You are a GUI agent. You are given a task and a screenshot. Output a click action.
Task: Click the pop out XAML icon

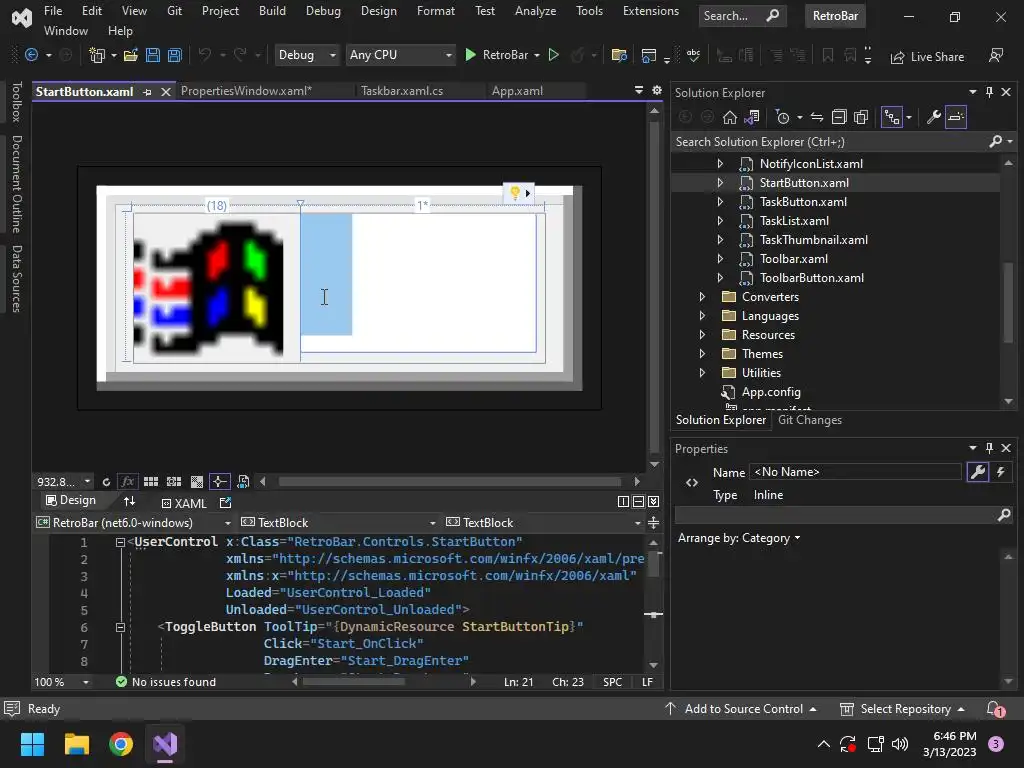(x=225, y=503)
